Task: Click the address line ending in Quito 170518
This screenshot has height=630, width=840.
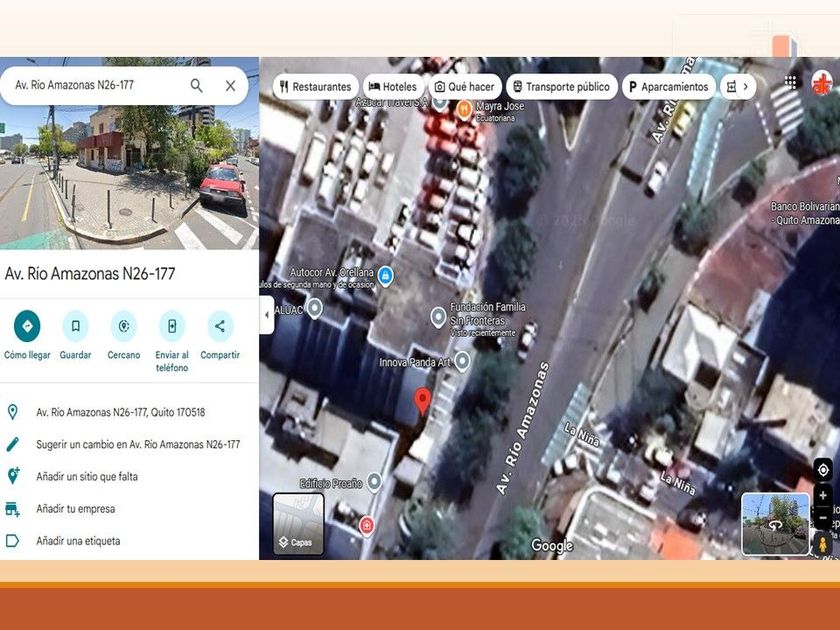Action: pyautogui.click(x=121, y=412)
